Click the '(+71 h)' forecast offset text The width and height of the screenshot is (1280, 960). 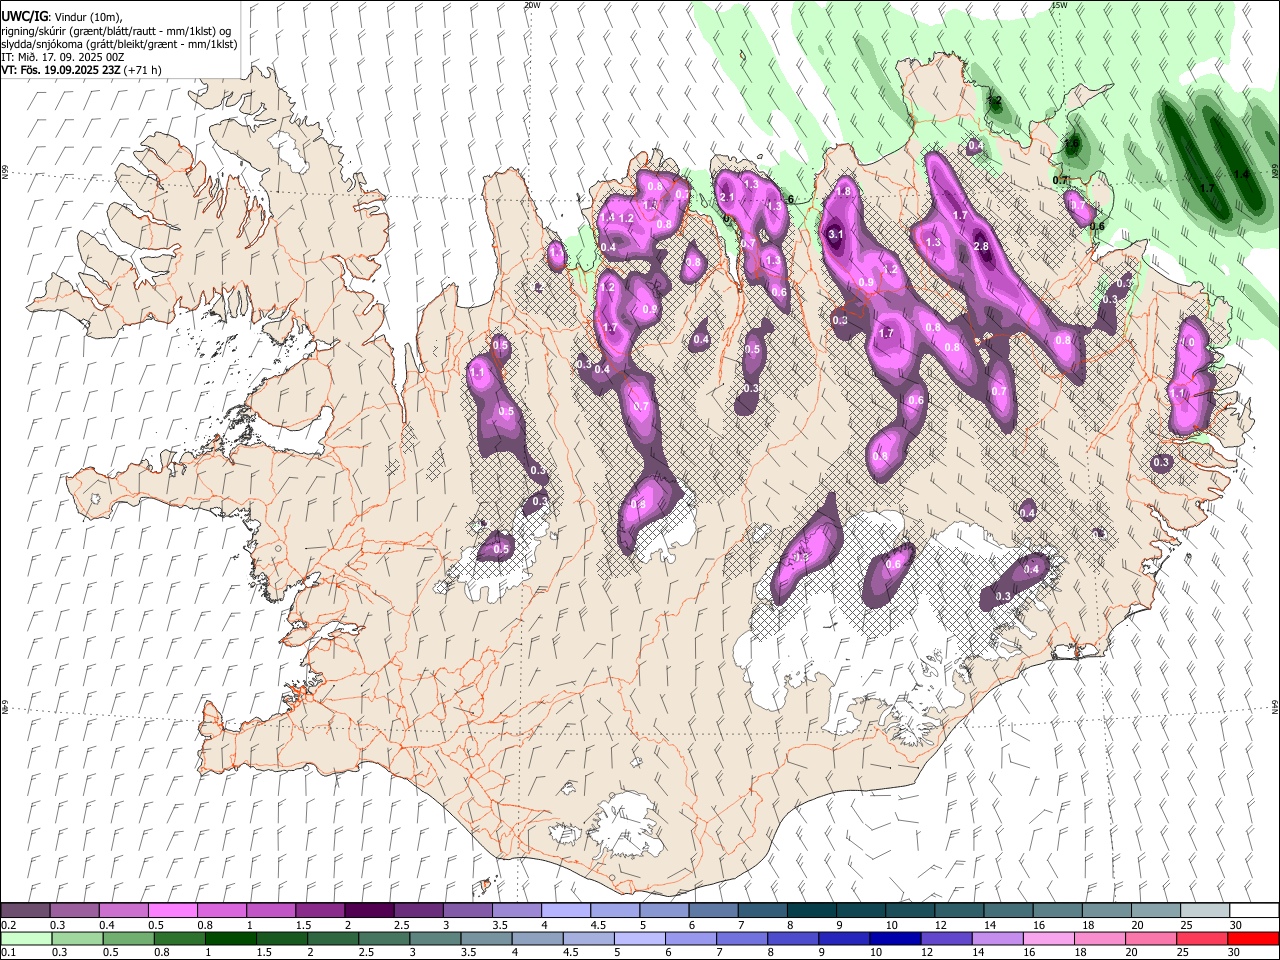coord(142,70)
